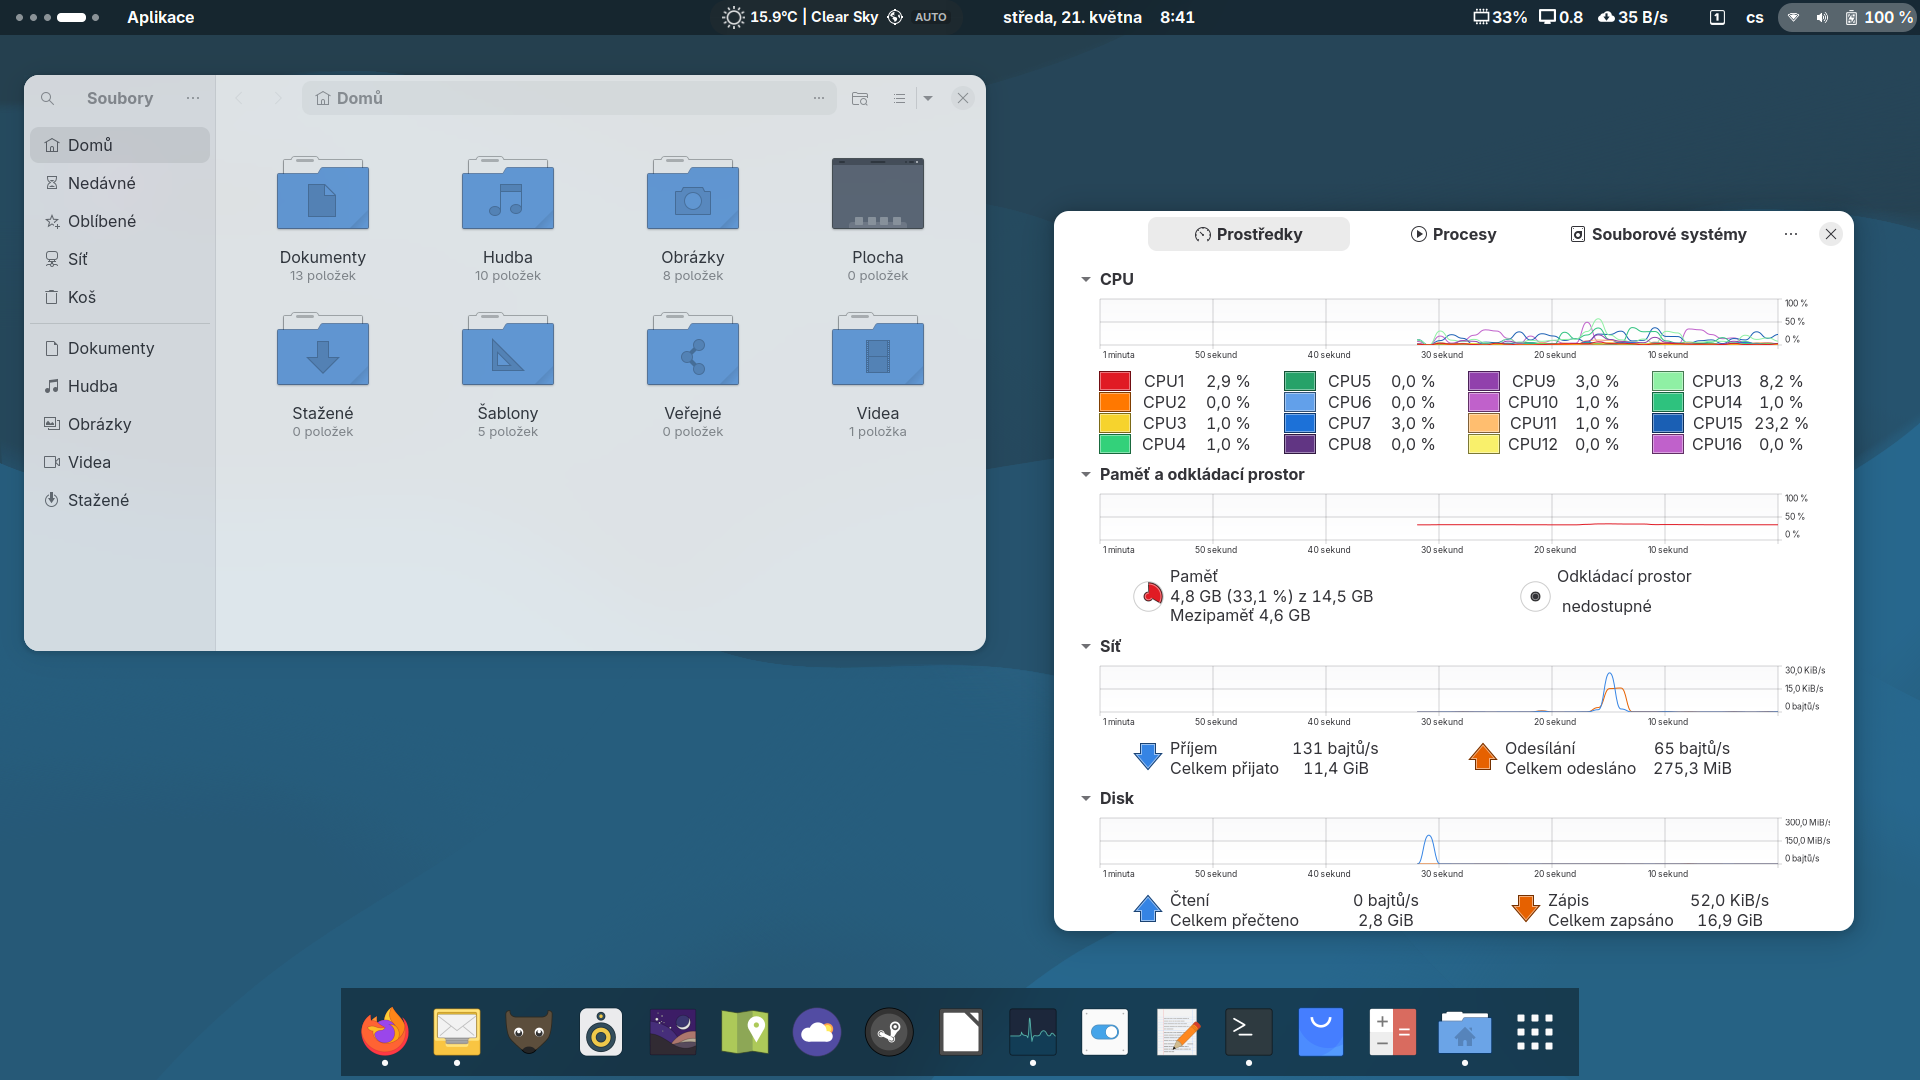This screenshot has height=1080, width=1920.
Task: Open the path bar options dots
Action: point(819,98)
